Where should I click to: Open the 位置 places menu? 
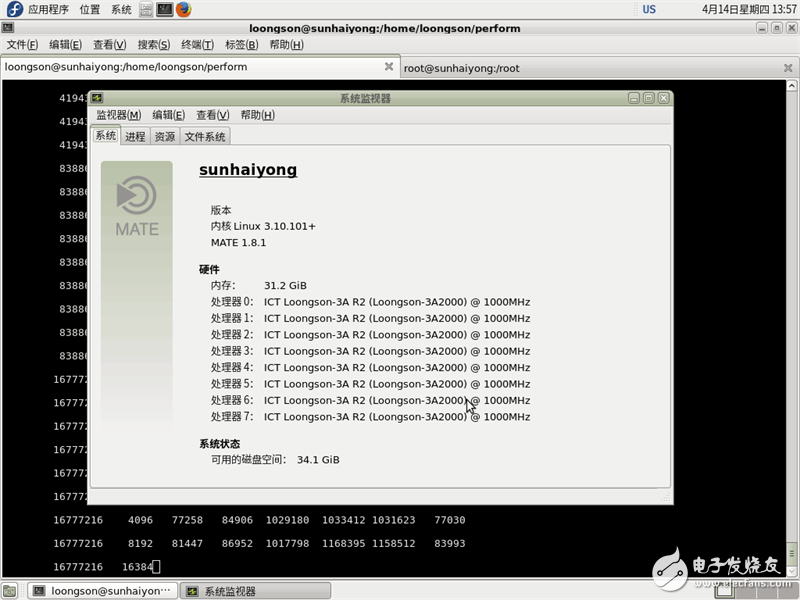tap(90, 9)
